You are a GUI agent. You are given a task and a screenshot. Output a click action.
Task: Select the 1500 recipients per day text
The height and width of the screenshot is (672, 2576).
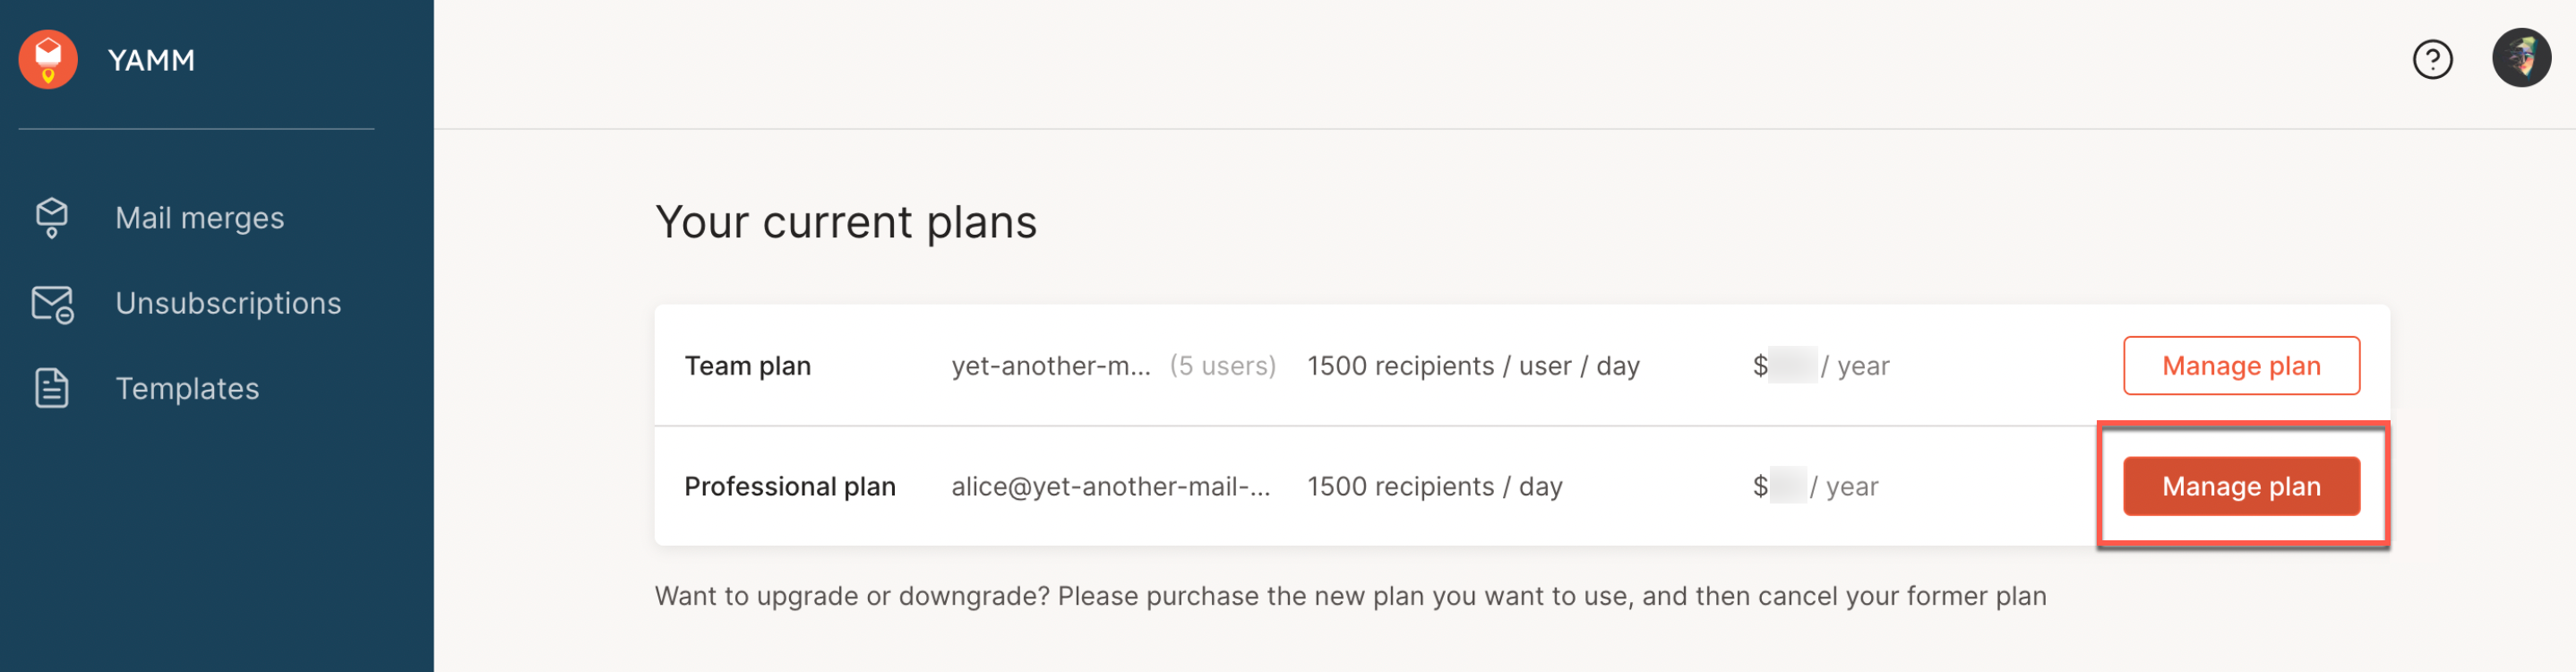[1436, 486]
